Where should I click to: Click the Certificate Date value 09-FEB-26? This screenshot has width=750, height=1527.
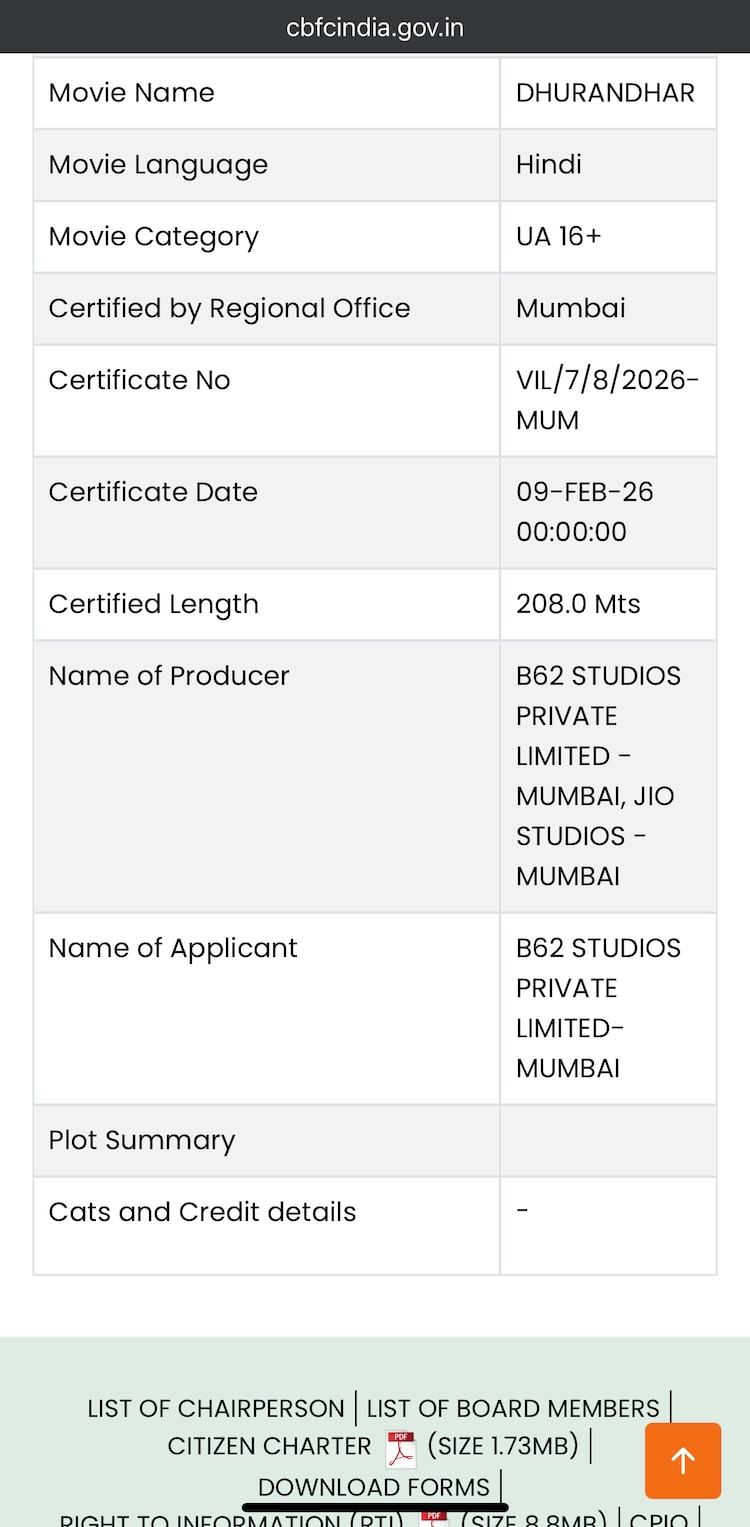[x=585, y=492]
